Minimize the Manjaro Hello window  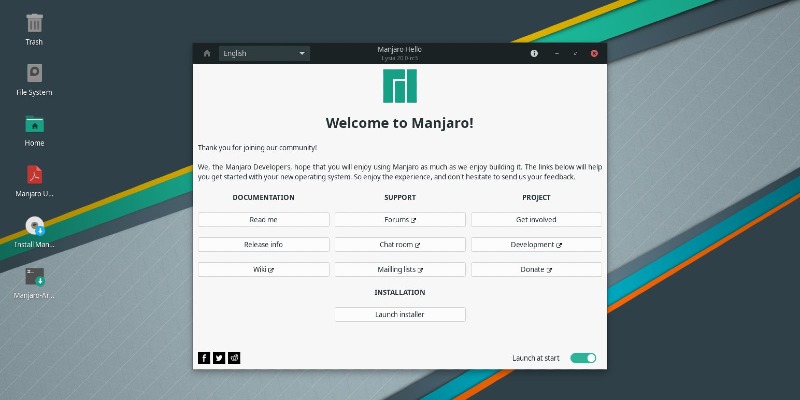(x=557, y=53)
